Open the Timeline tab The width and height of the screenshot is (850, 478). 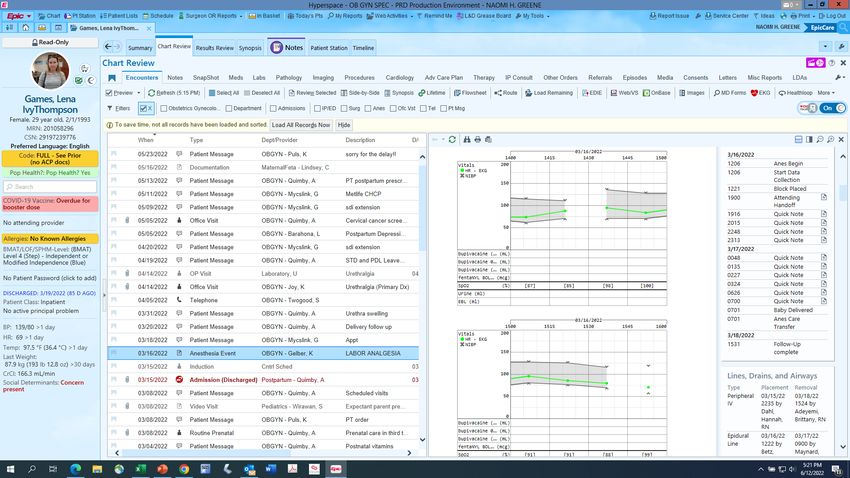(363, 48)
